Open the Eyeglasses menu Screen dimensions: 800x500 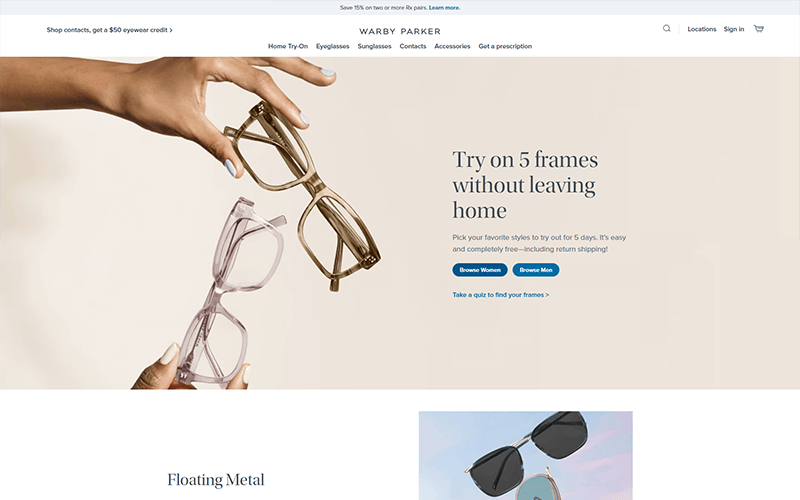[333, 46]
